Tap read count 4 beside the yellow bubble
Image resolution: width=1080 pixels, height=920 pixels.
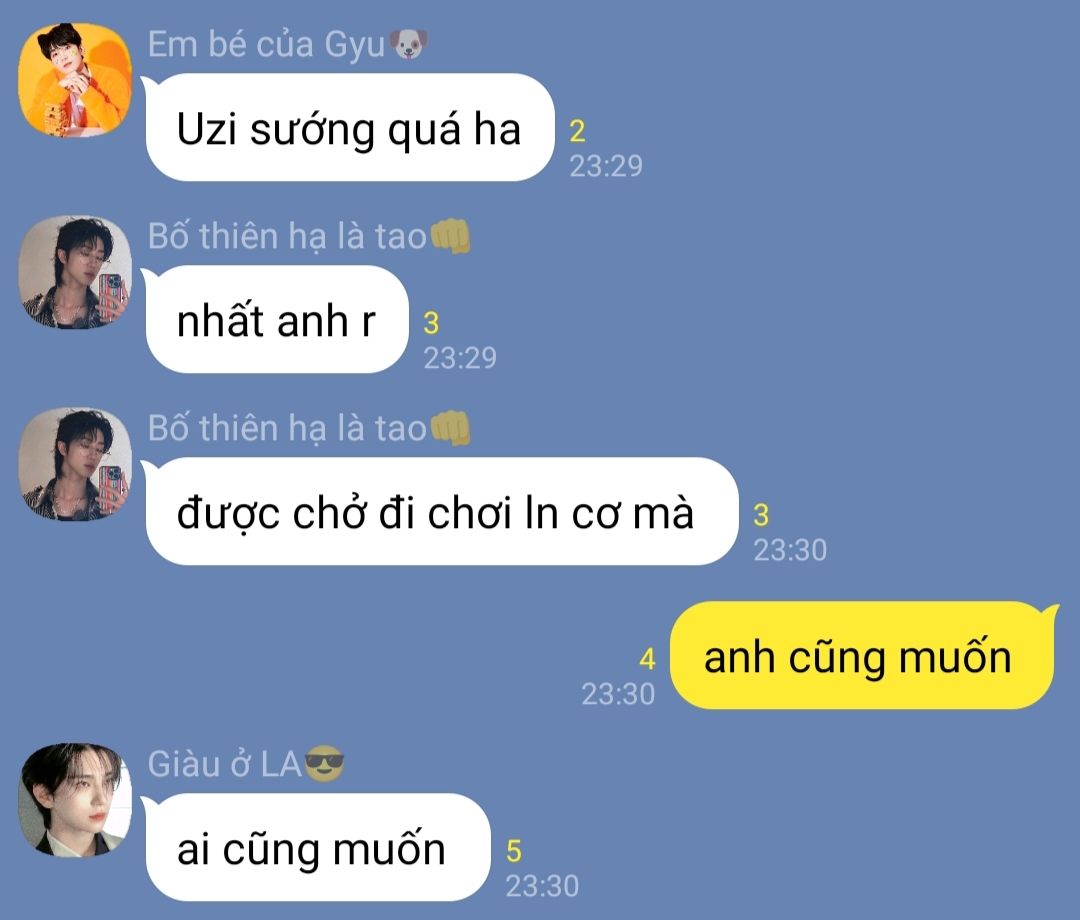647,660
